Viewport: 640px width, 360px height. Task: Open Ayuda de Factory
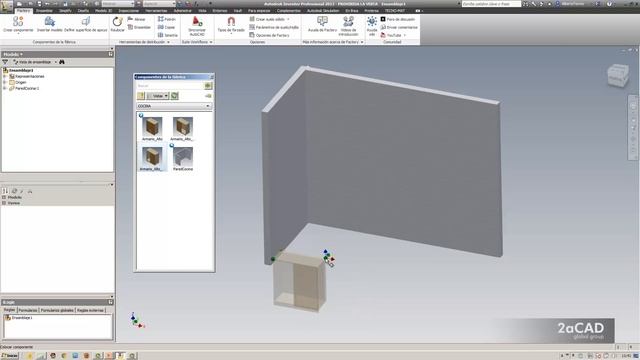(x=322, y=24)
